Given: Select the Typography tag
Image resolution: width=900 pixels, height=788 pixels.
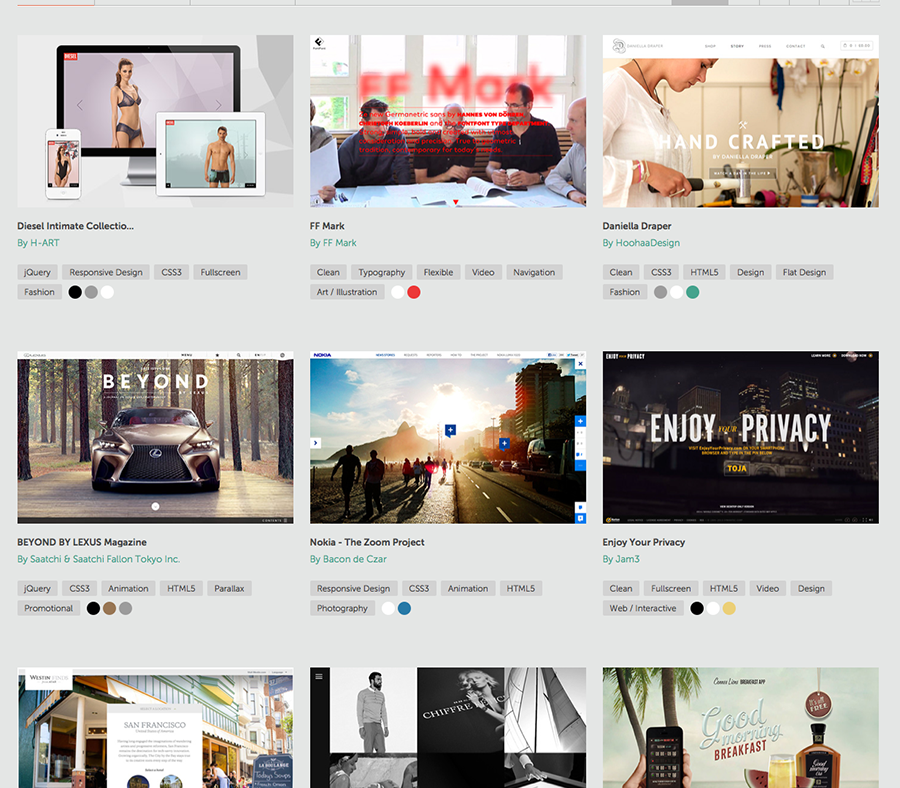Looking at the screenshot, I should tap(382, 272).
